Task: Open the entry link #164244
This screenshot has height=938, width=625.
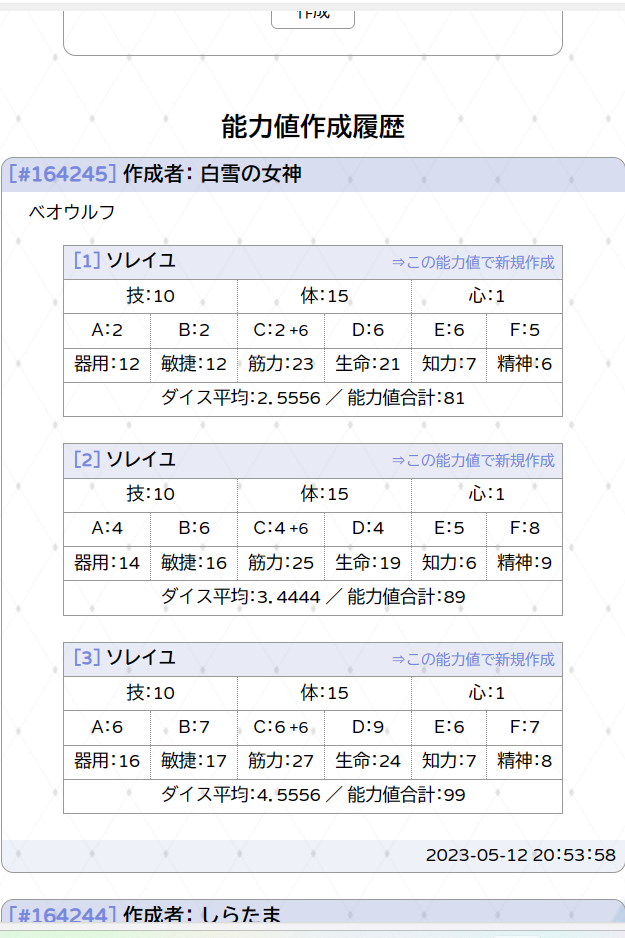Action: click(x=62, y=914)
